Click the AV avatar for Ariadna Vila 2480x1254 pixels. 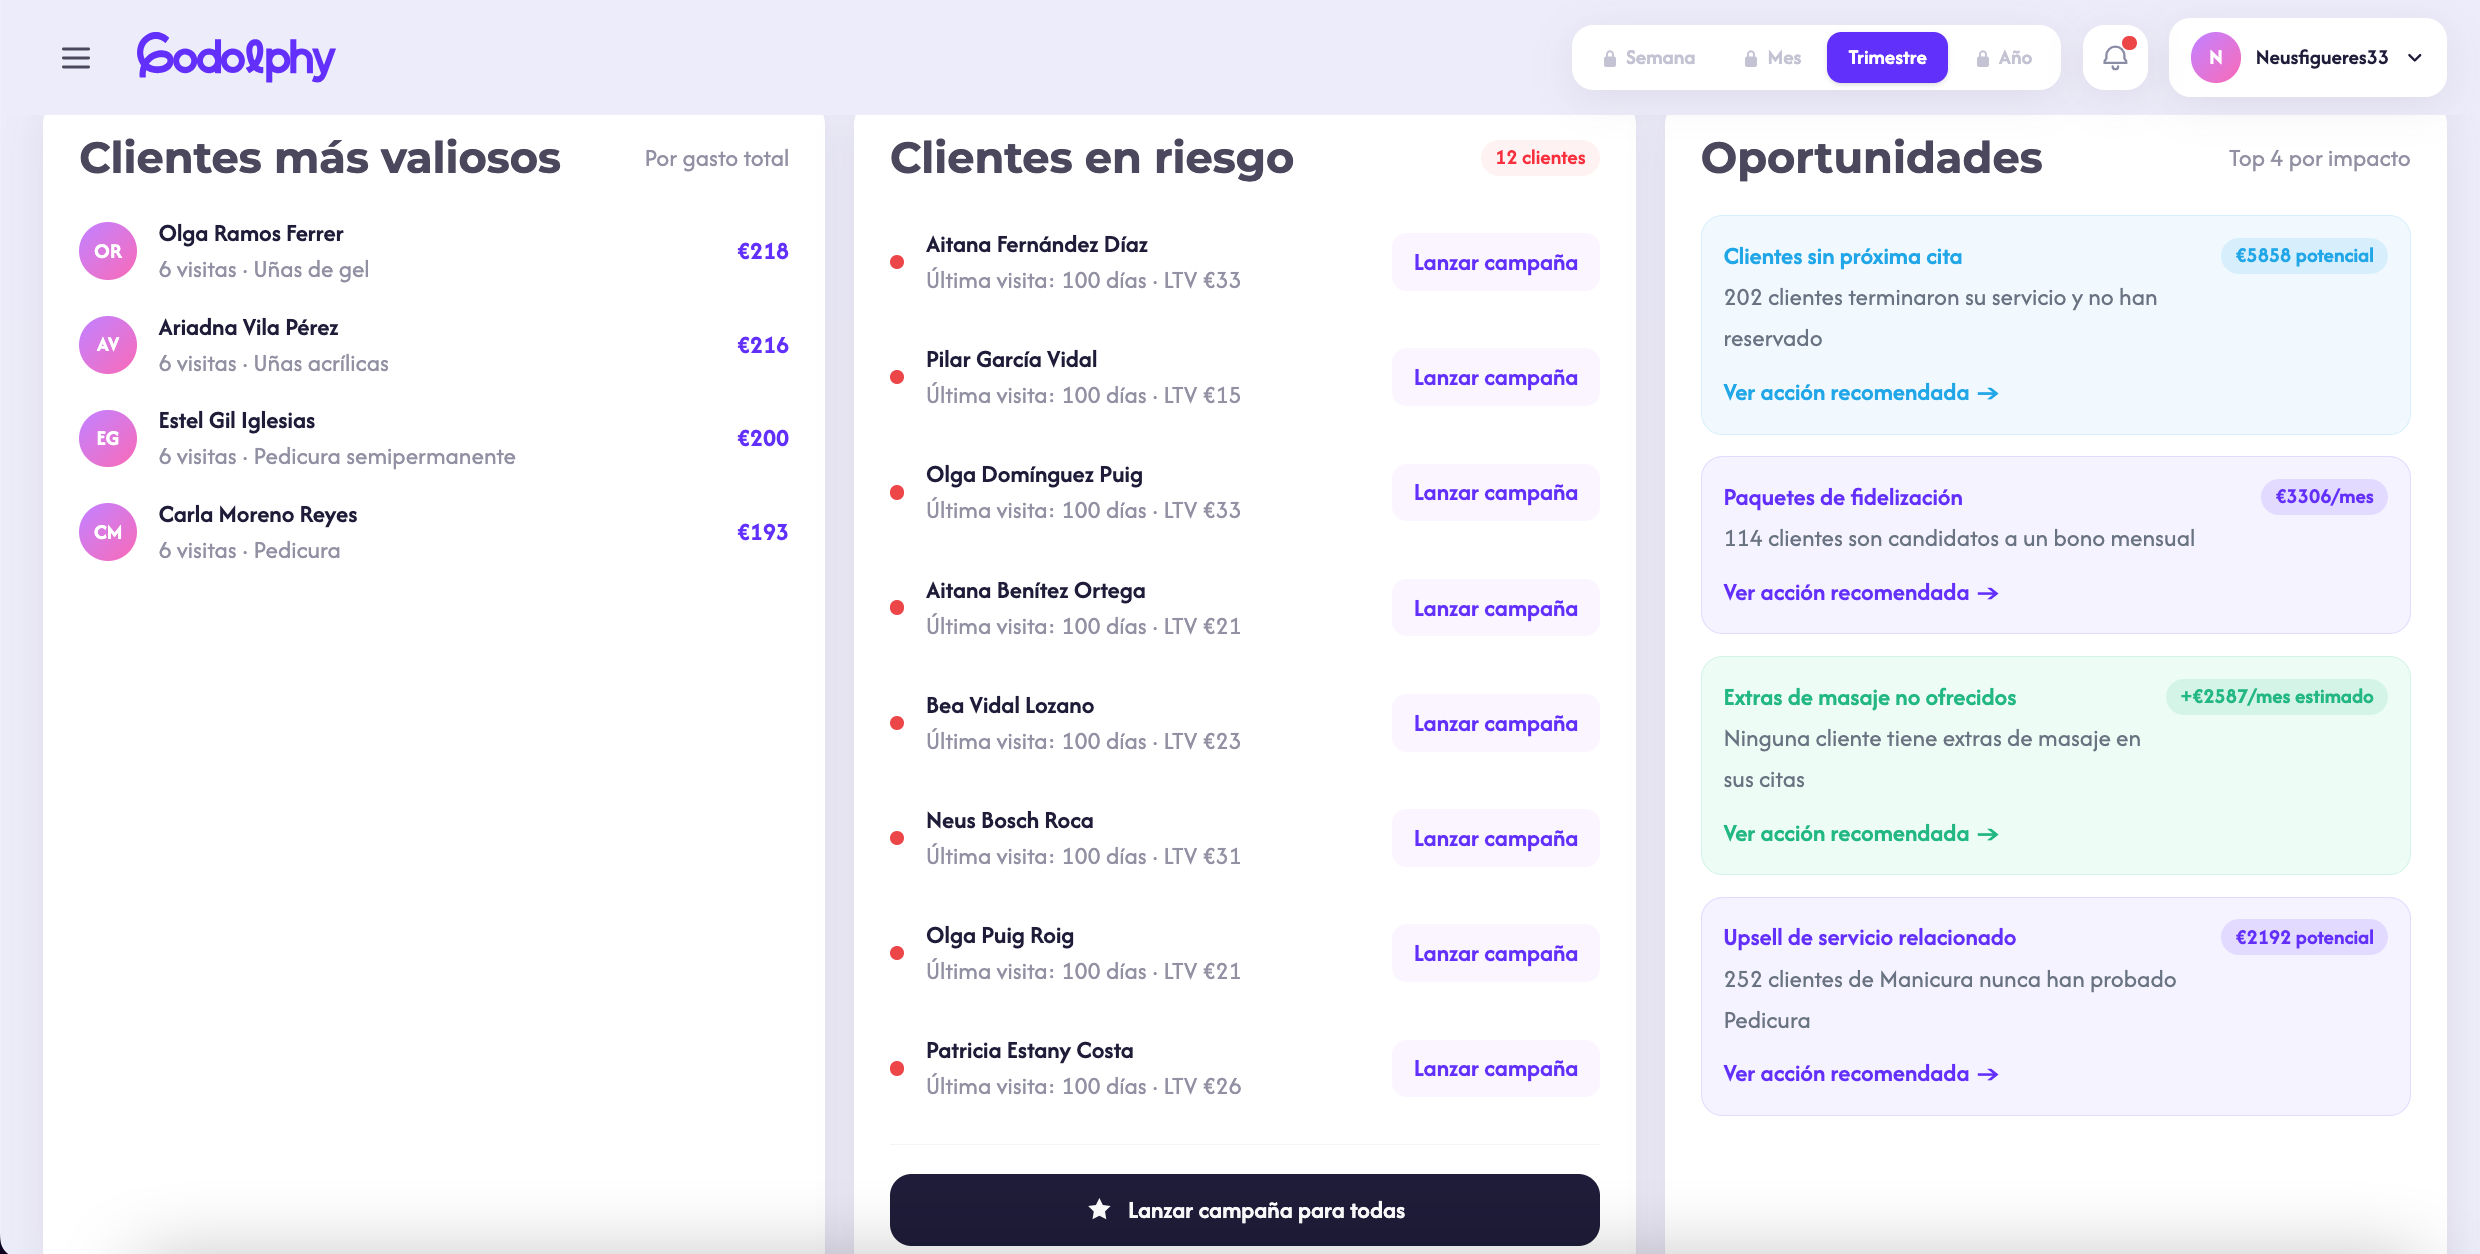click(x=108, y=345)
